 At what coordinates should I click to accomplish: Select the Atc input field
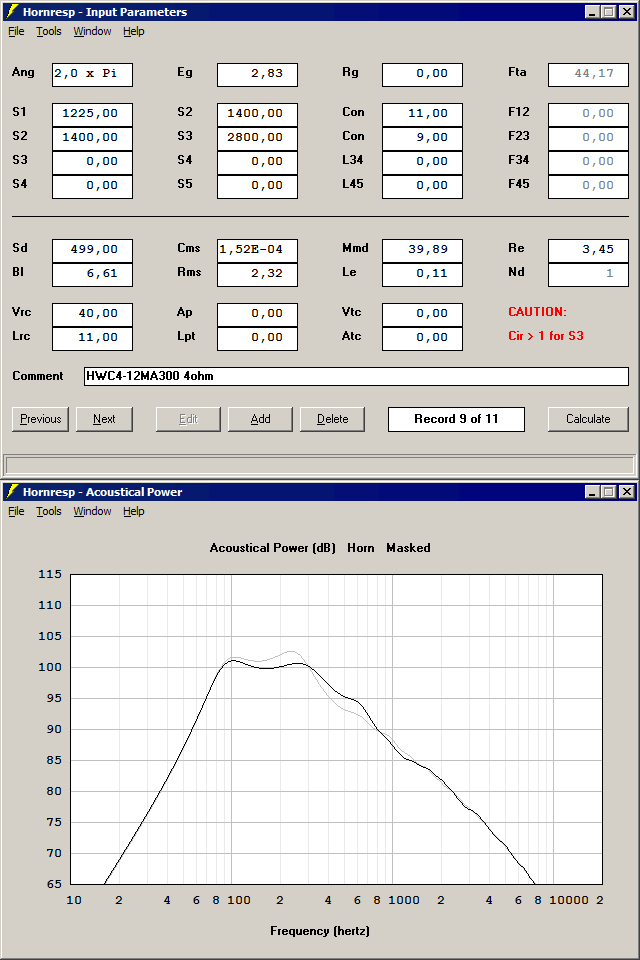[x=423, y=338]
